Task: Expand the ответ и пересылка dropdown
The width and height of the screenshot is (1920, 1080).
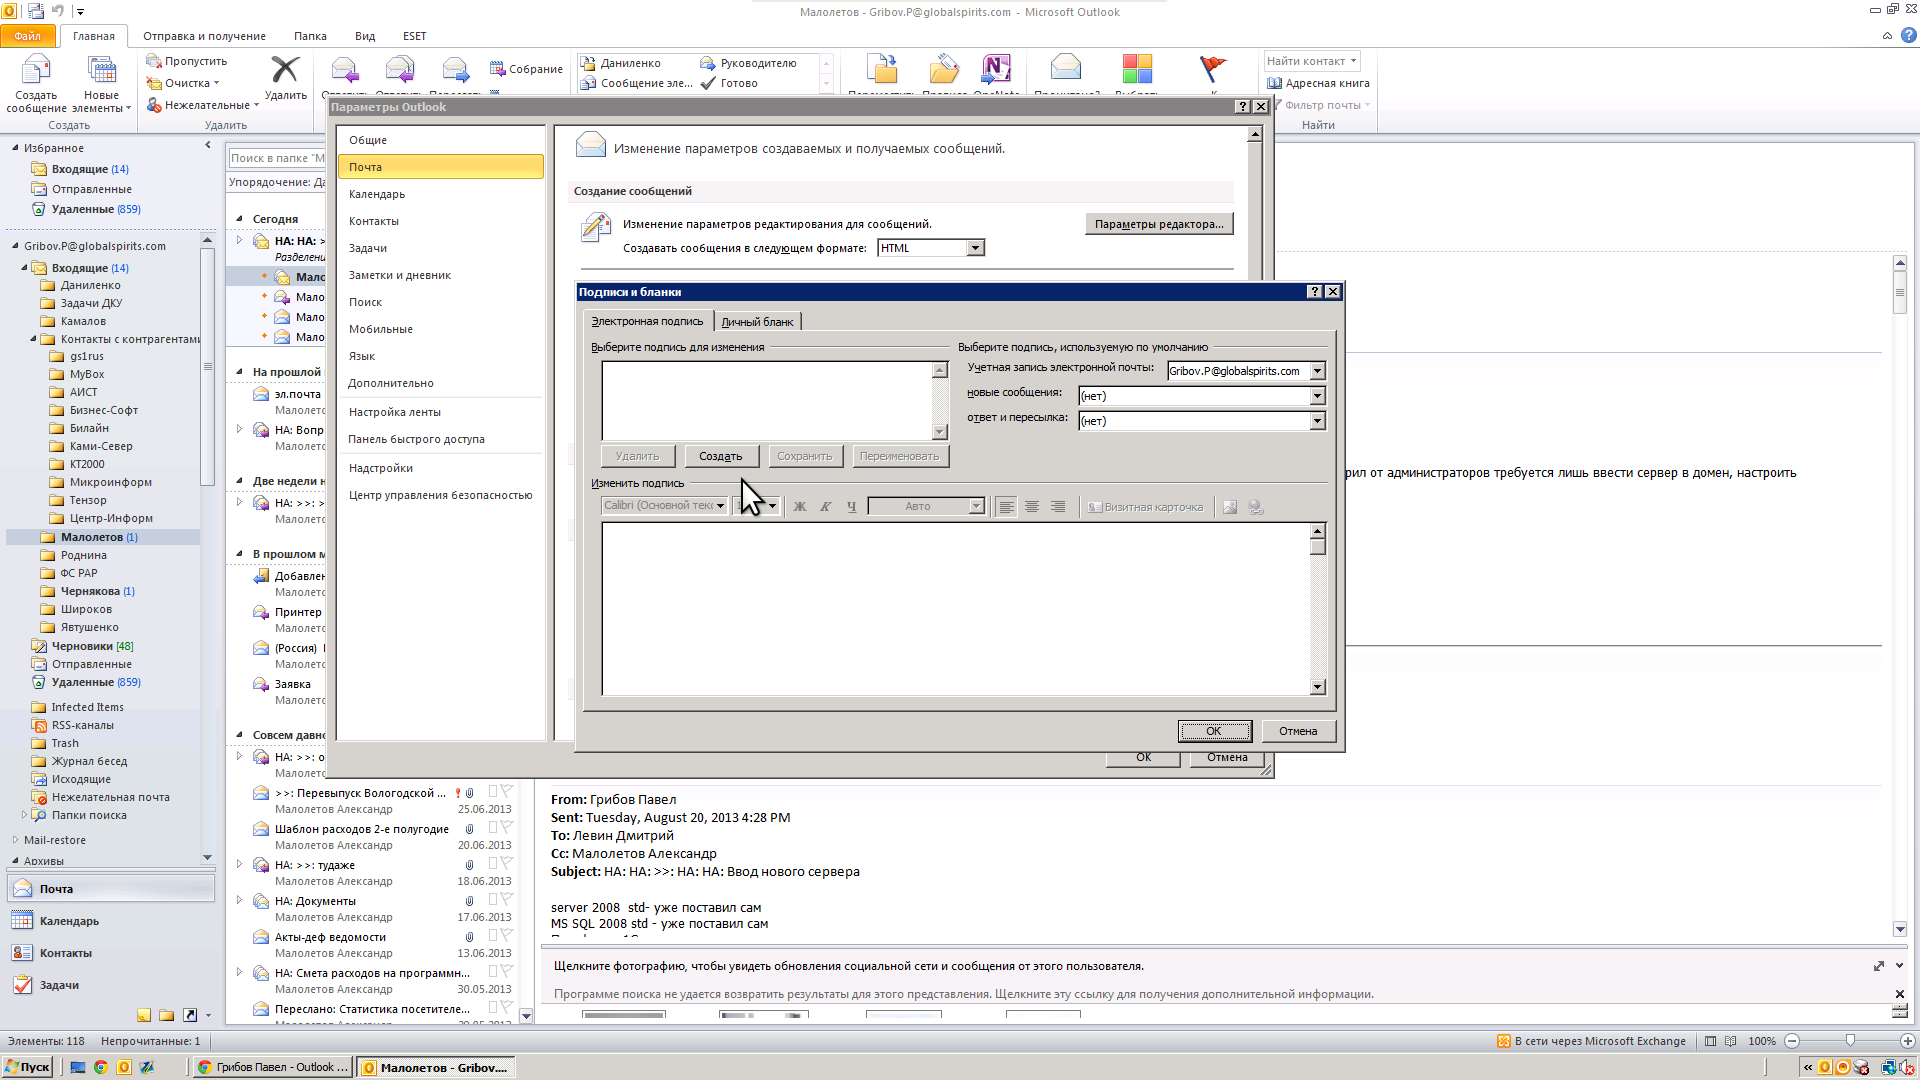Action: click(1317, 421)
